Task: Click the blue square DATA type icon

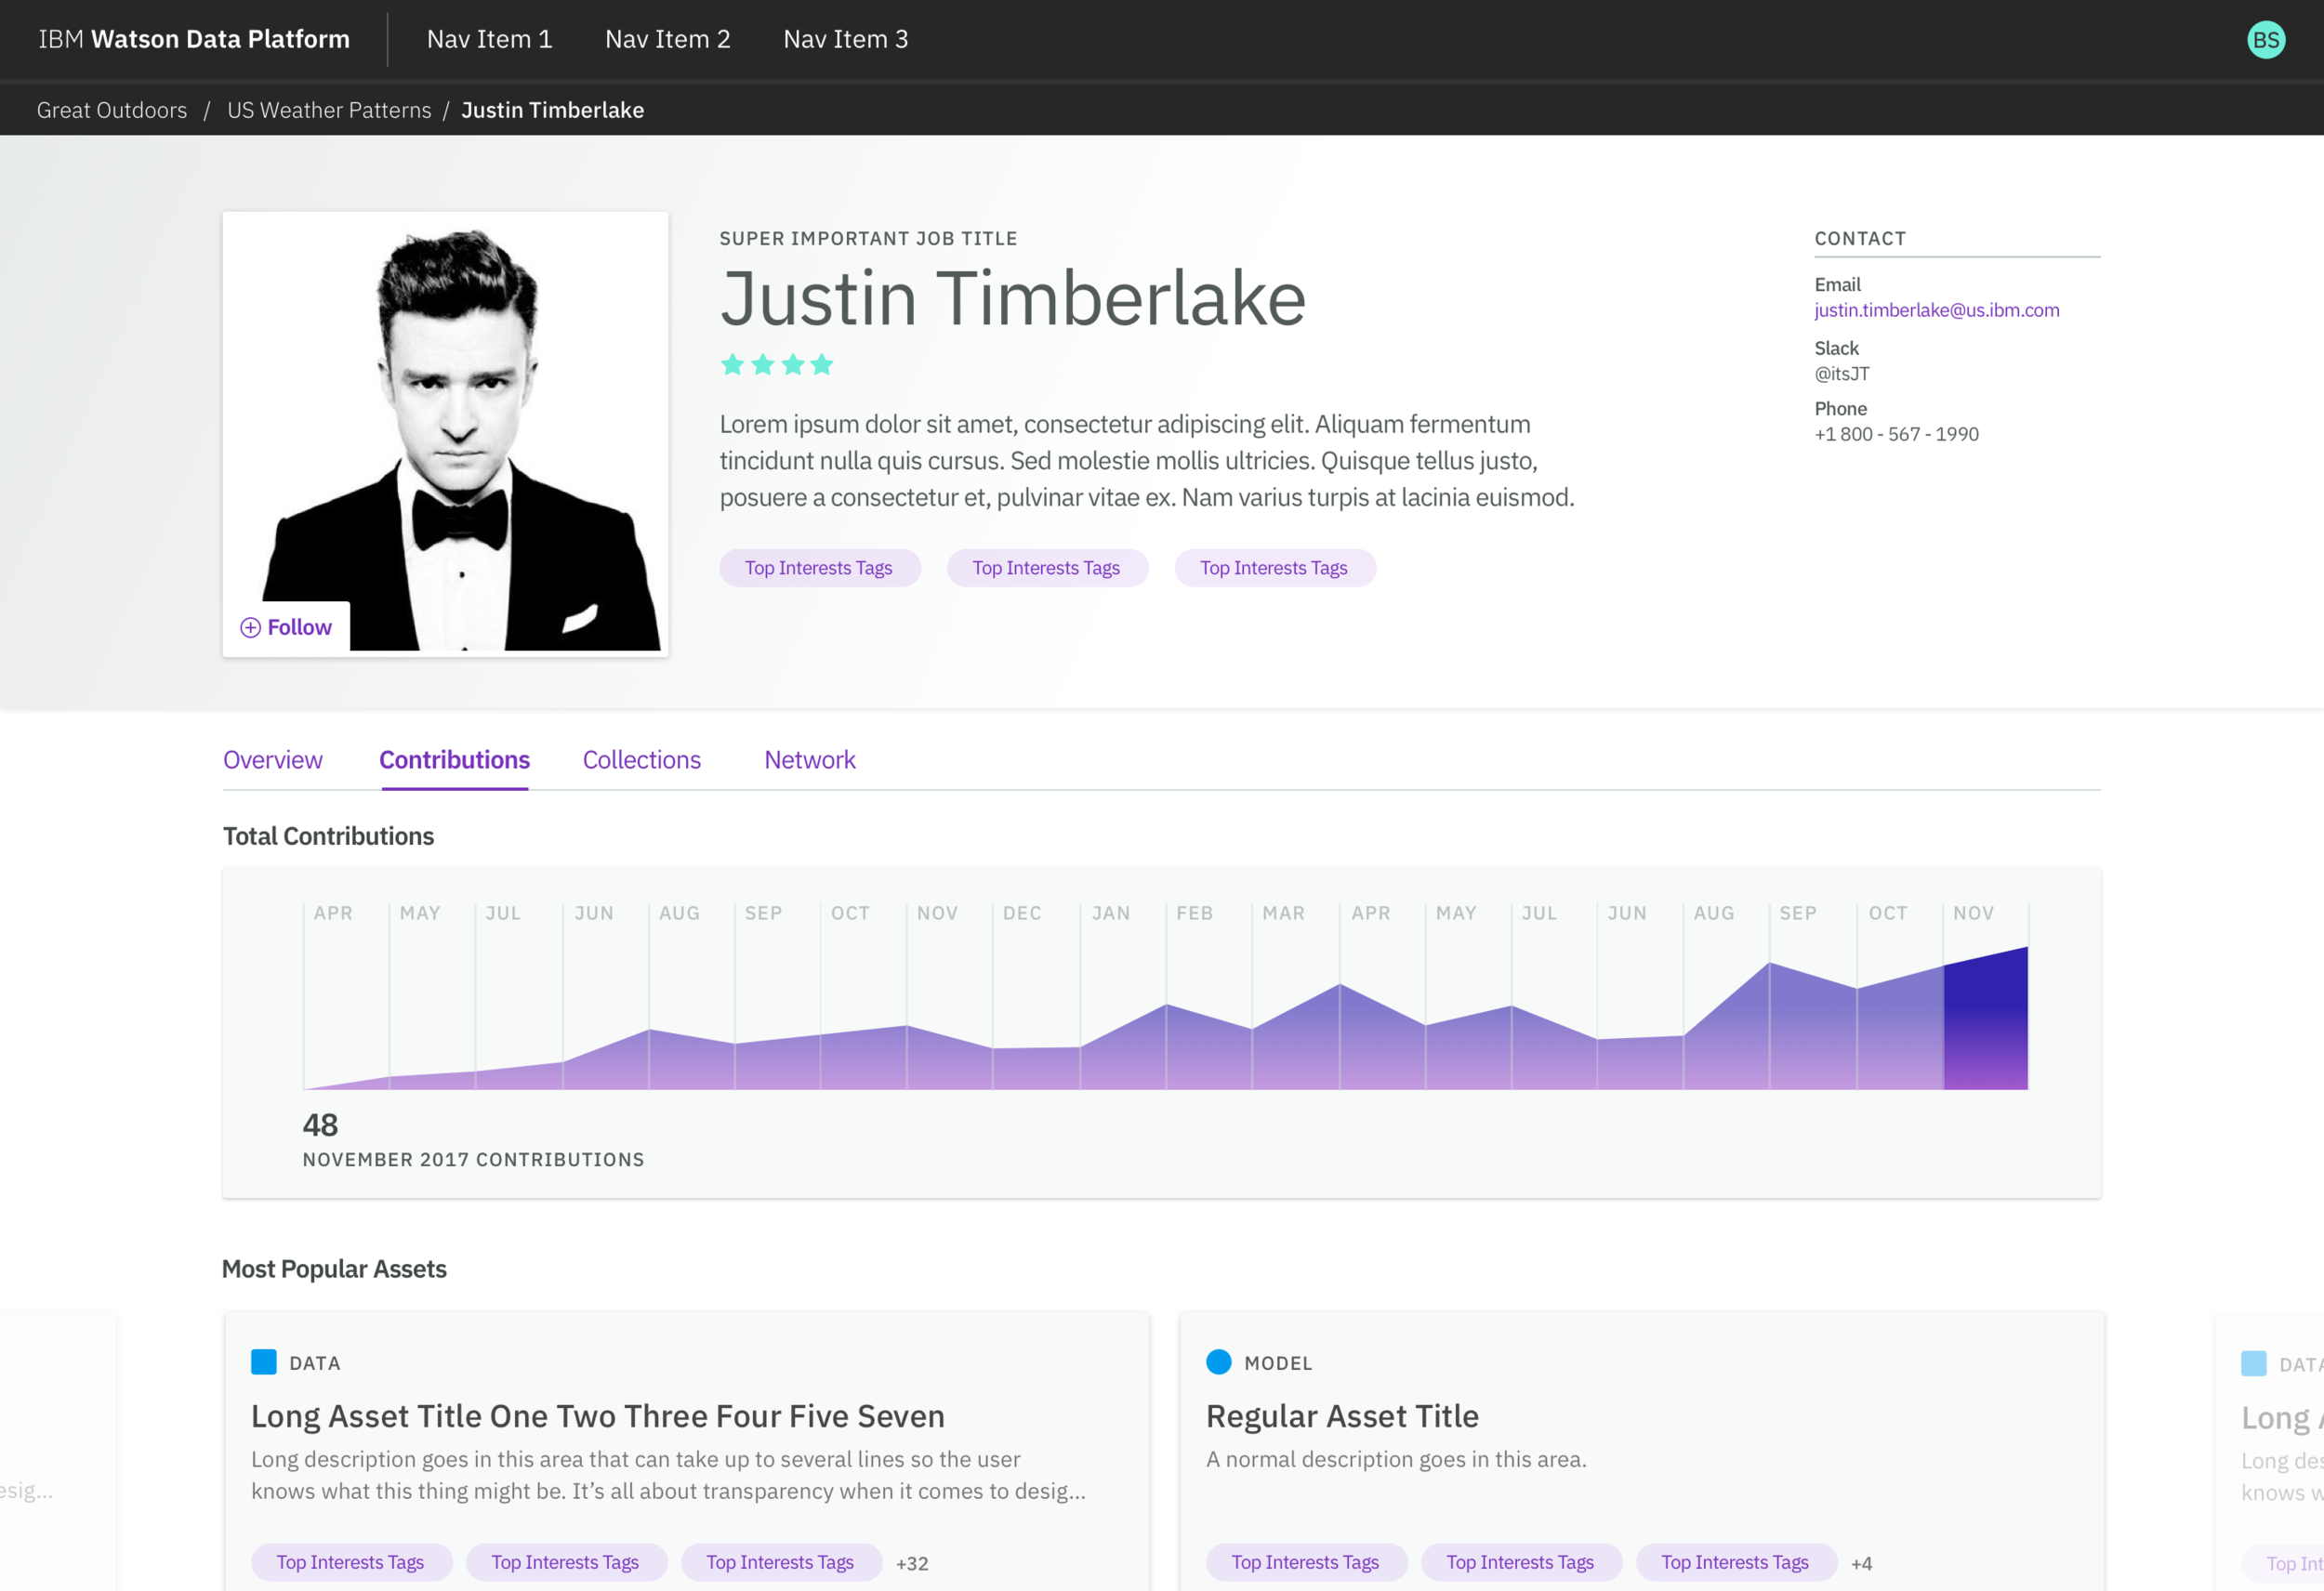Action: pyautogui.click(x=263, y=1362)
